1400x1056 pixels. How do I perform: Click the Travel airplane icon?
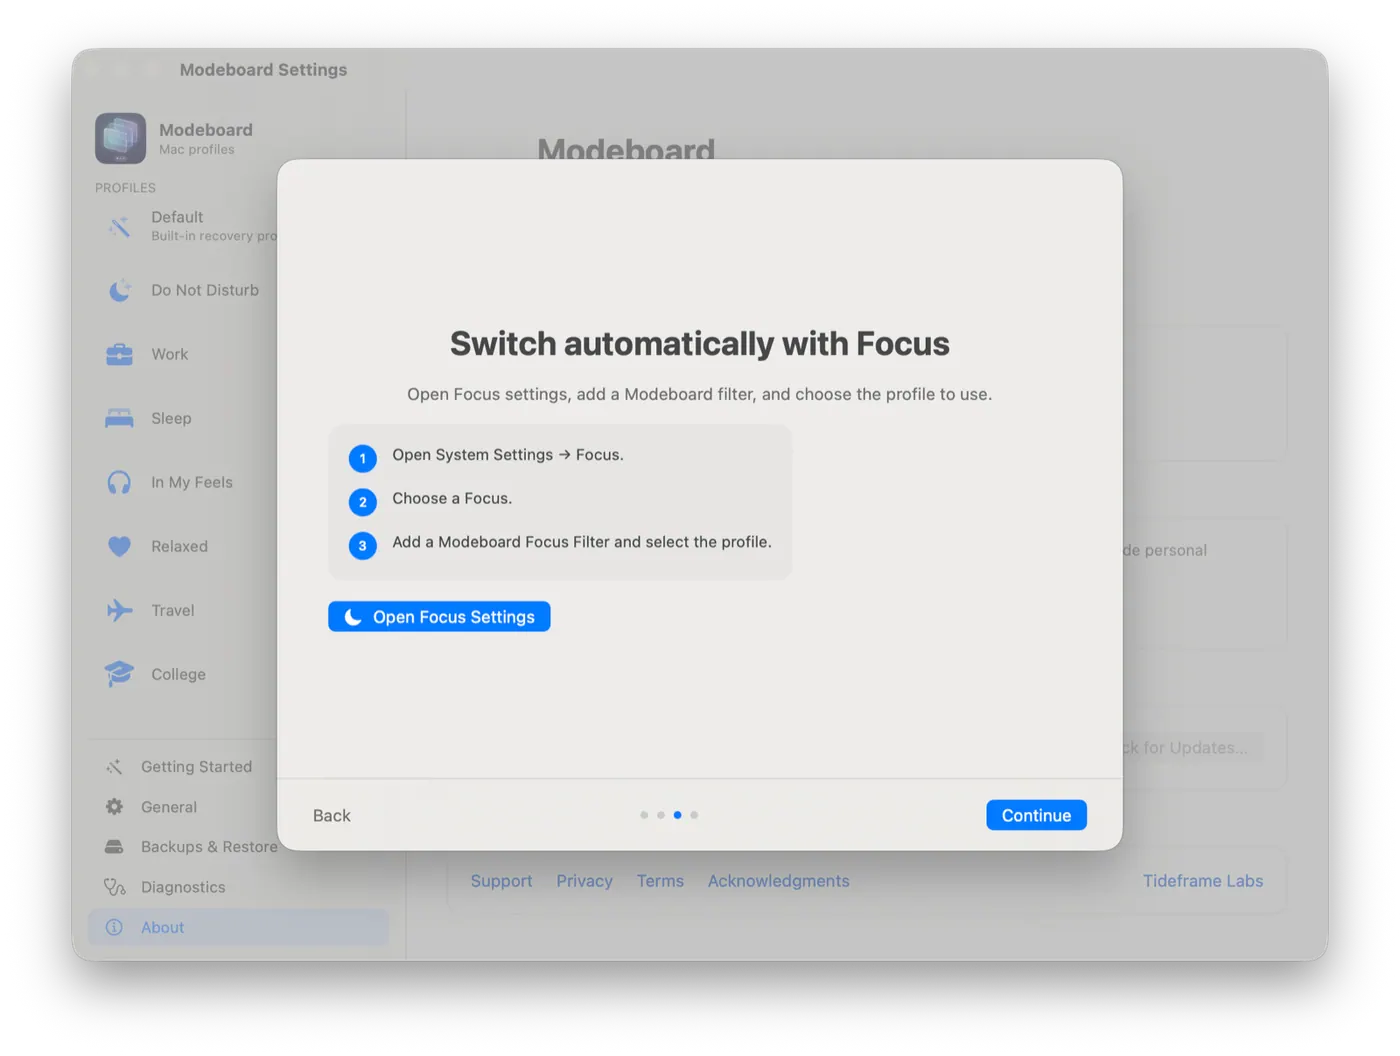[x=119, y=610]
